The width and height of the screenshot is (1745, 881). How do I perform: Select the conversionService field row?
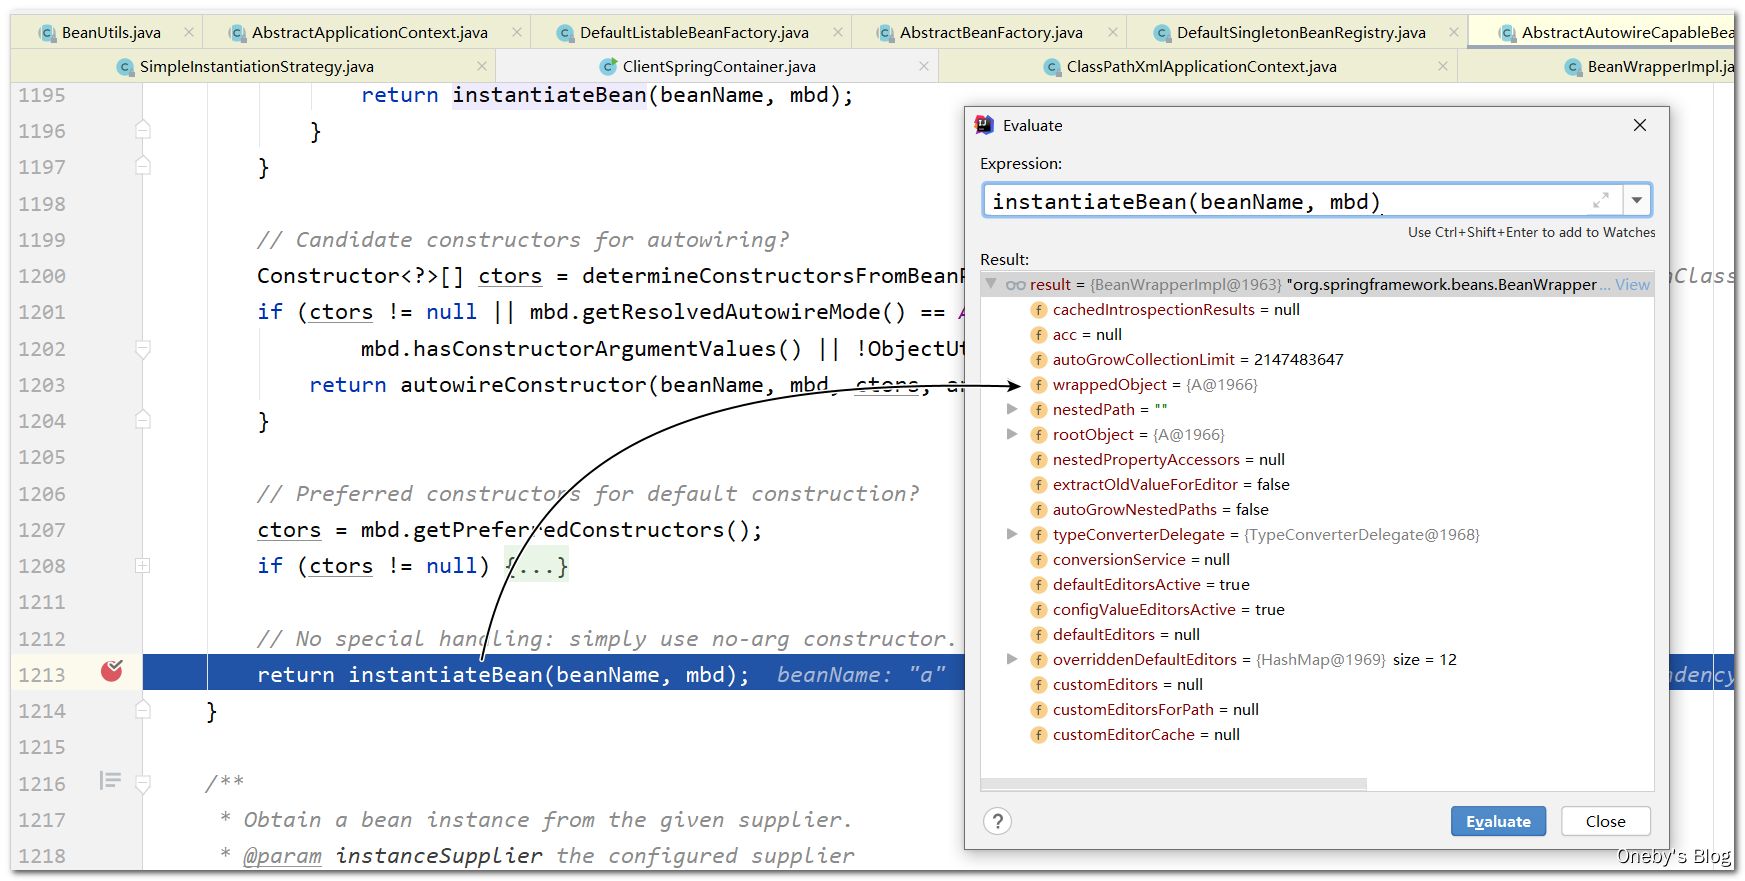(1317, 559)
